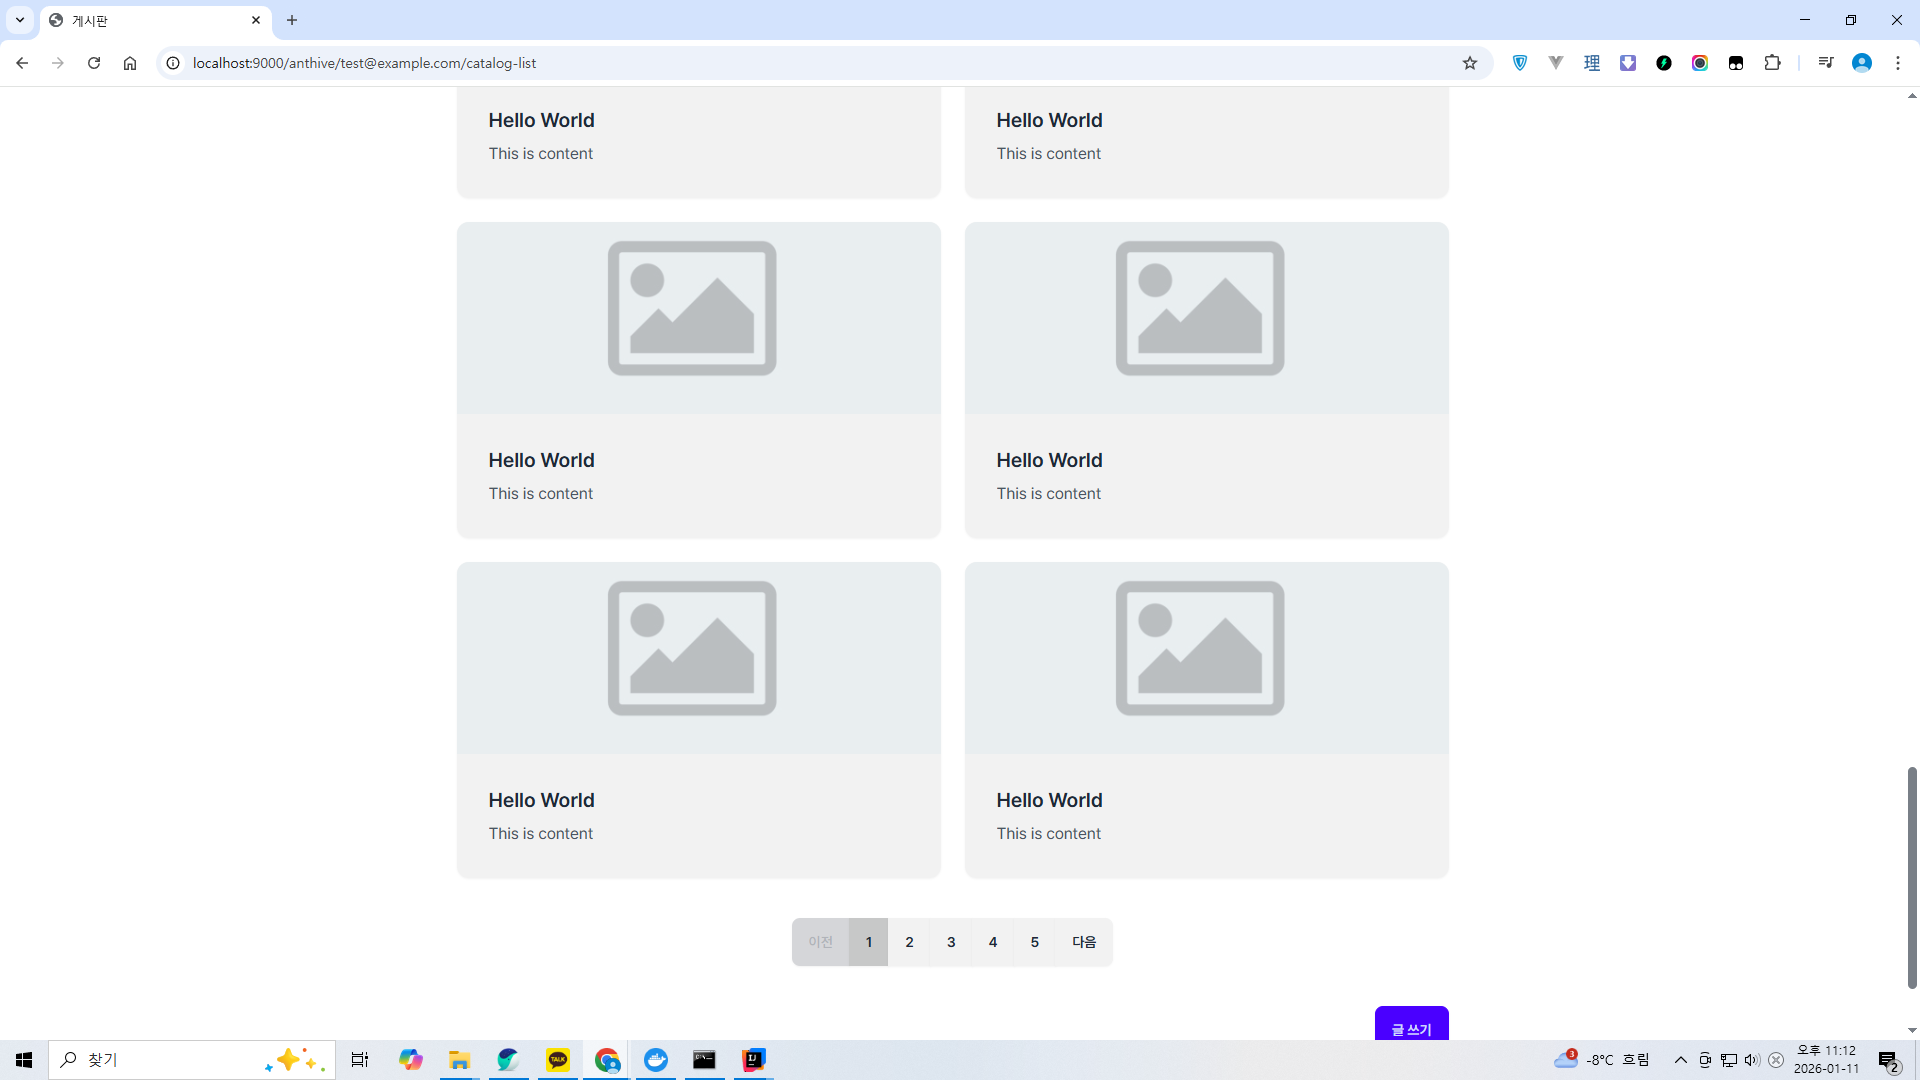This screenshot has height=1080, width=1920.
Task: Open the media control icon in toolbar
Action: 1825,63
